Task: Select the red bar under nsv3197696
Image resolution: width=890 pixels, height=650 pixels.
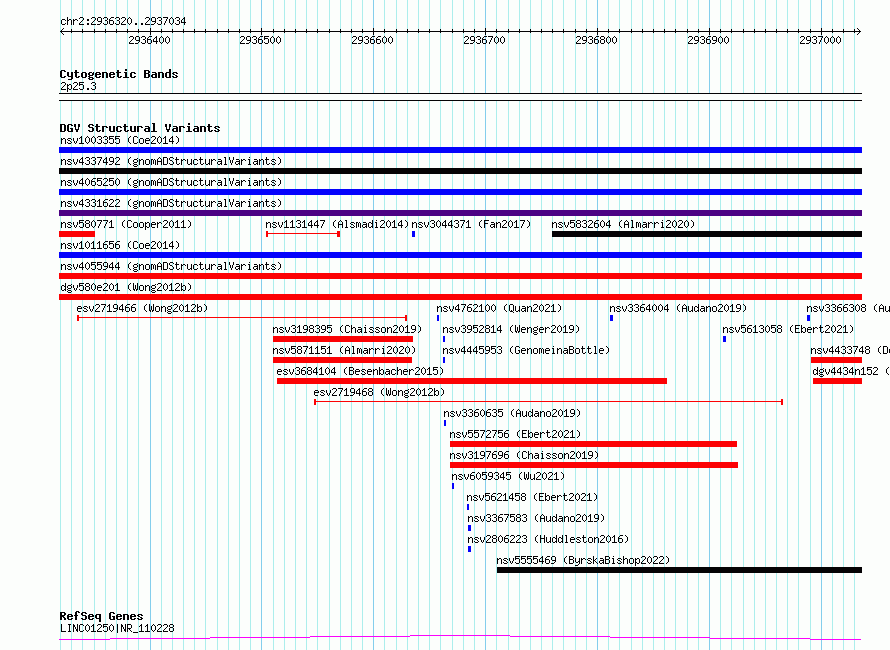Action: [594, 465]
